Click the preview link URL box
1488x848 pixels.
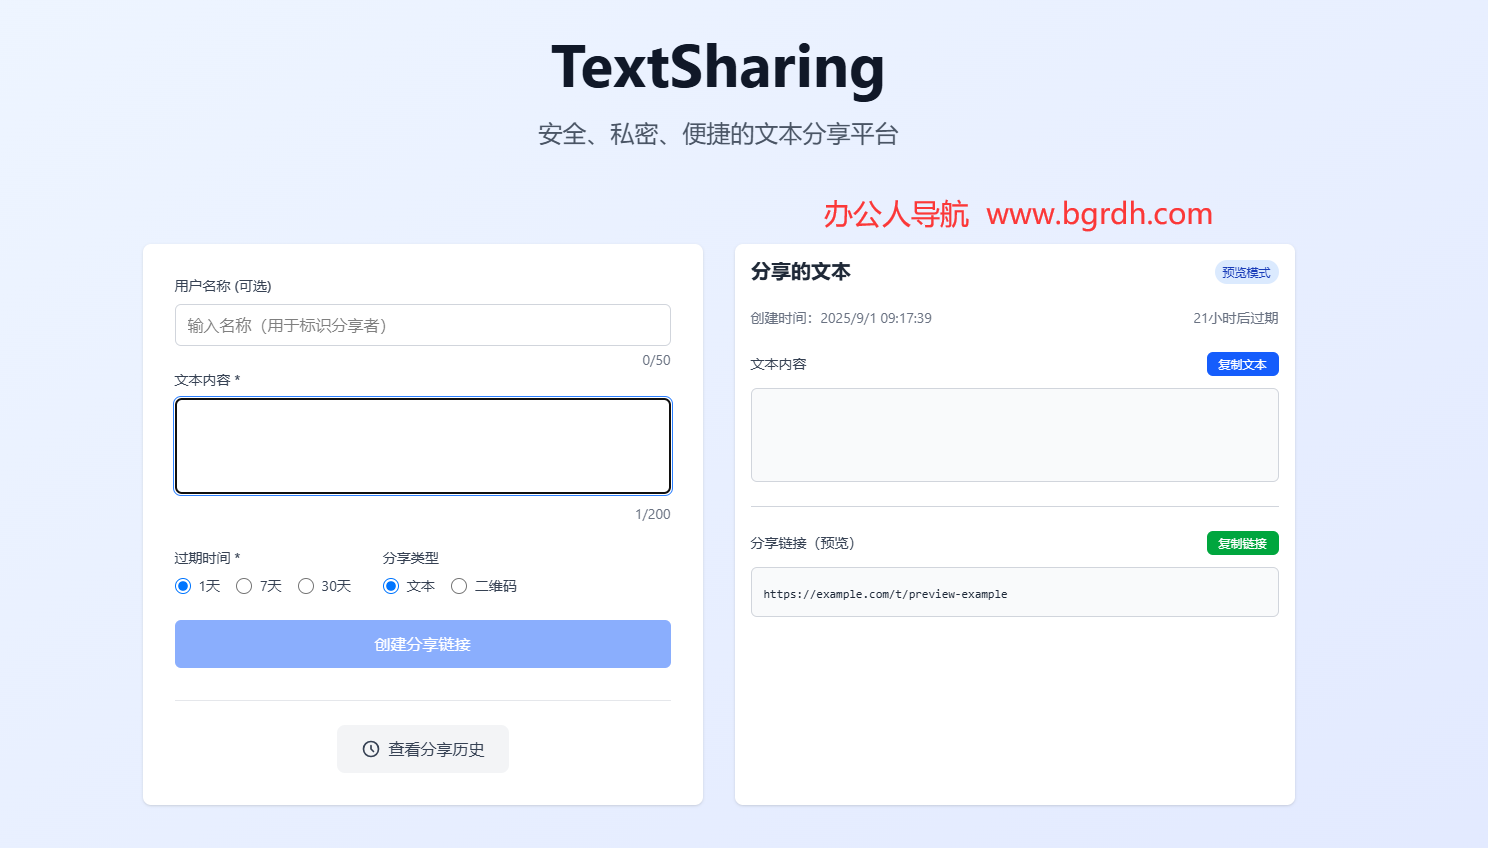[x=1015, y=592]
